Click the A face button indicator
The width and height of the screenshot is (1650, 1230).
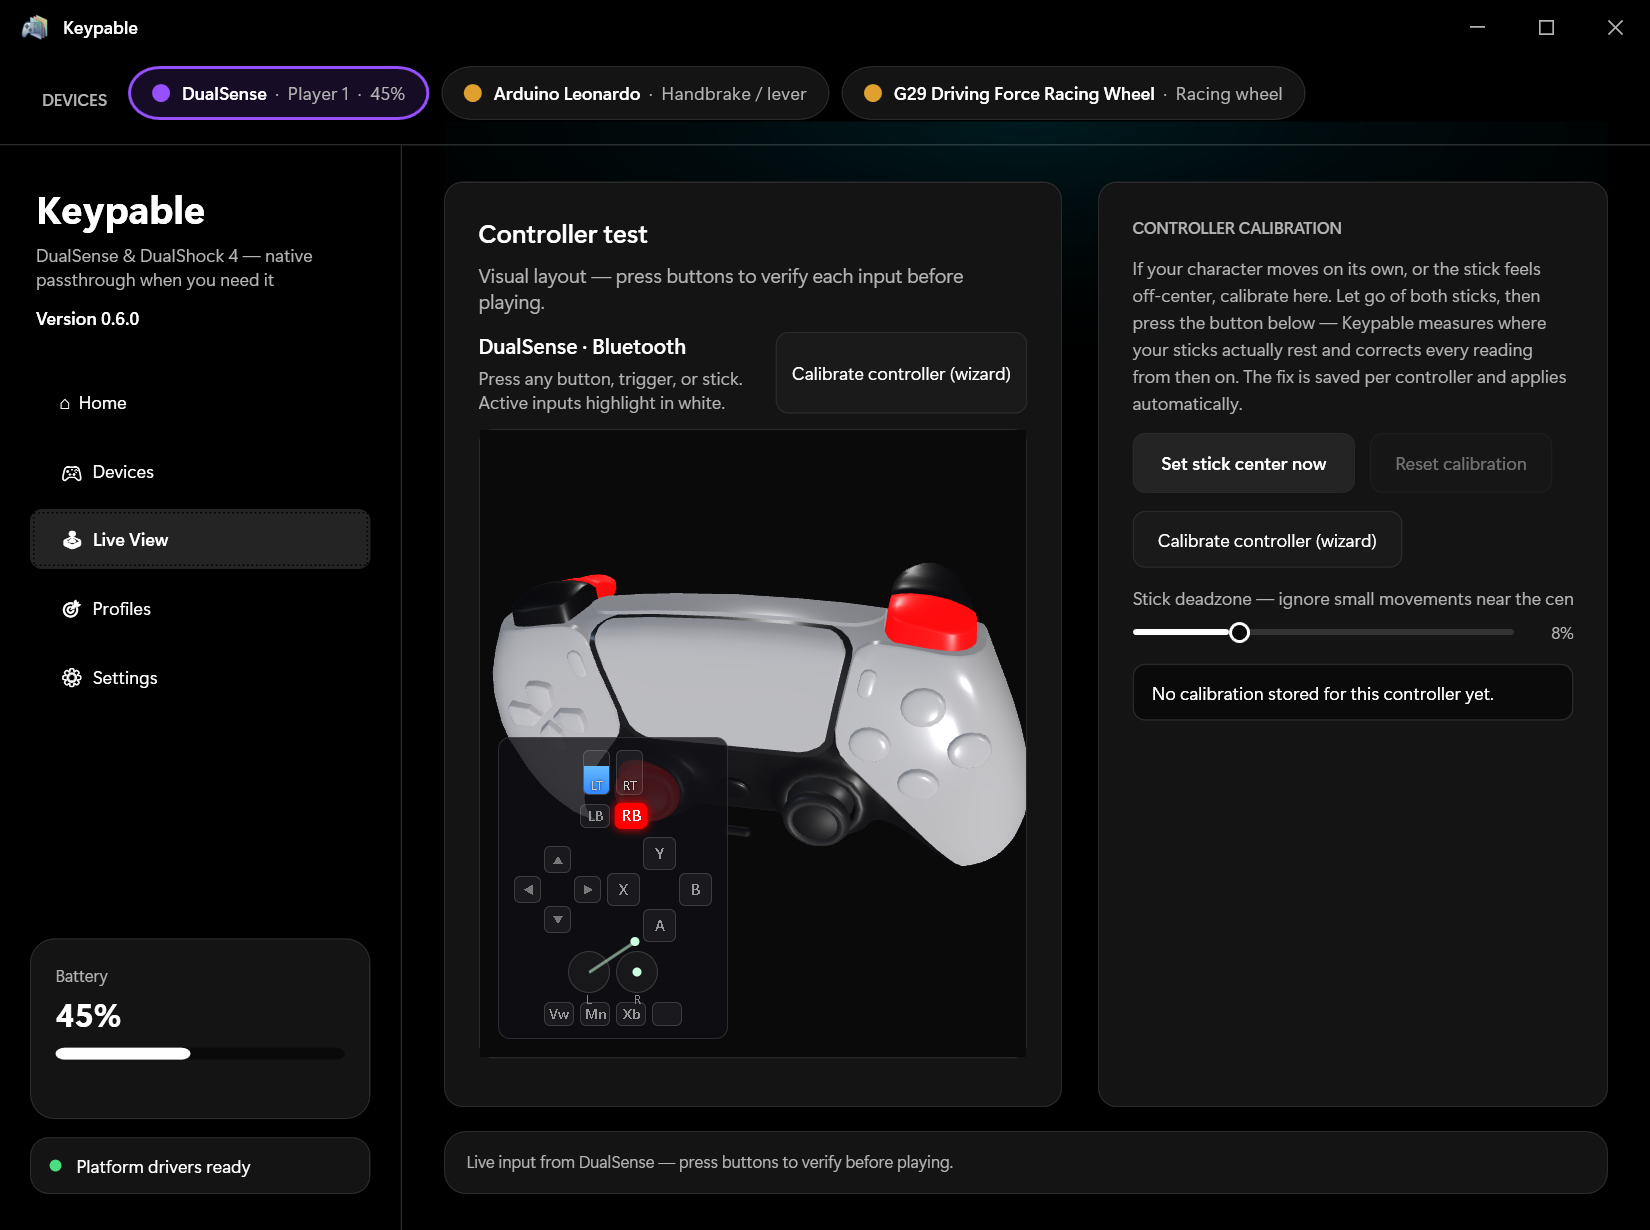click(659, 926)
